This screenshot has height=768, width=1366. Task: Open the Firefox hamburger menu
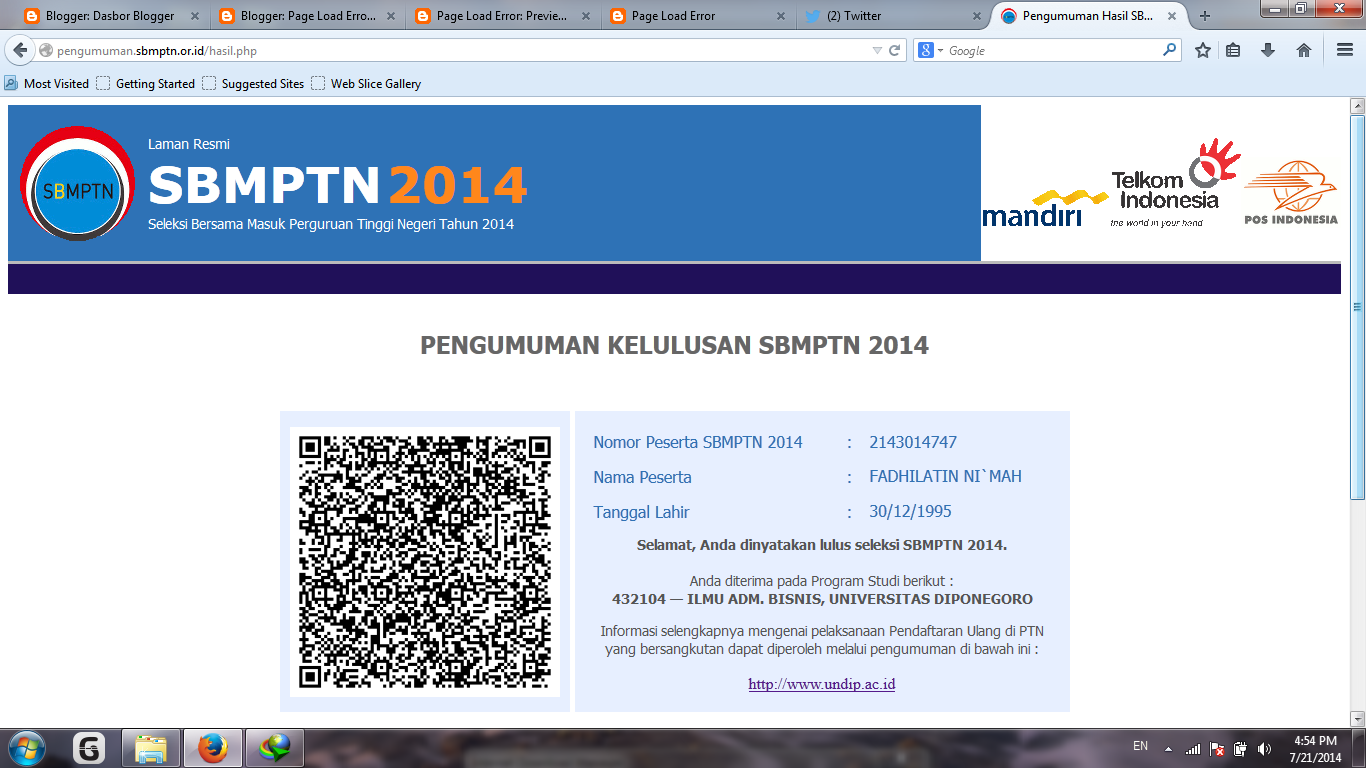(x=1345, y=50)
